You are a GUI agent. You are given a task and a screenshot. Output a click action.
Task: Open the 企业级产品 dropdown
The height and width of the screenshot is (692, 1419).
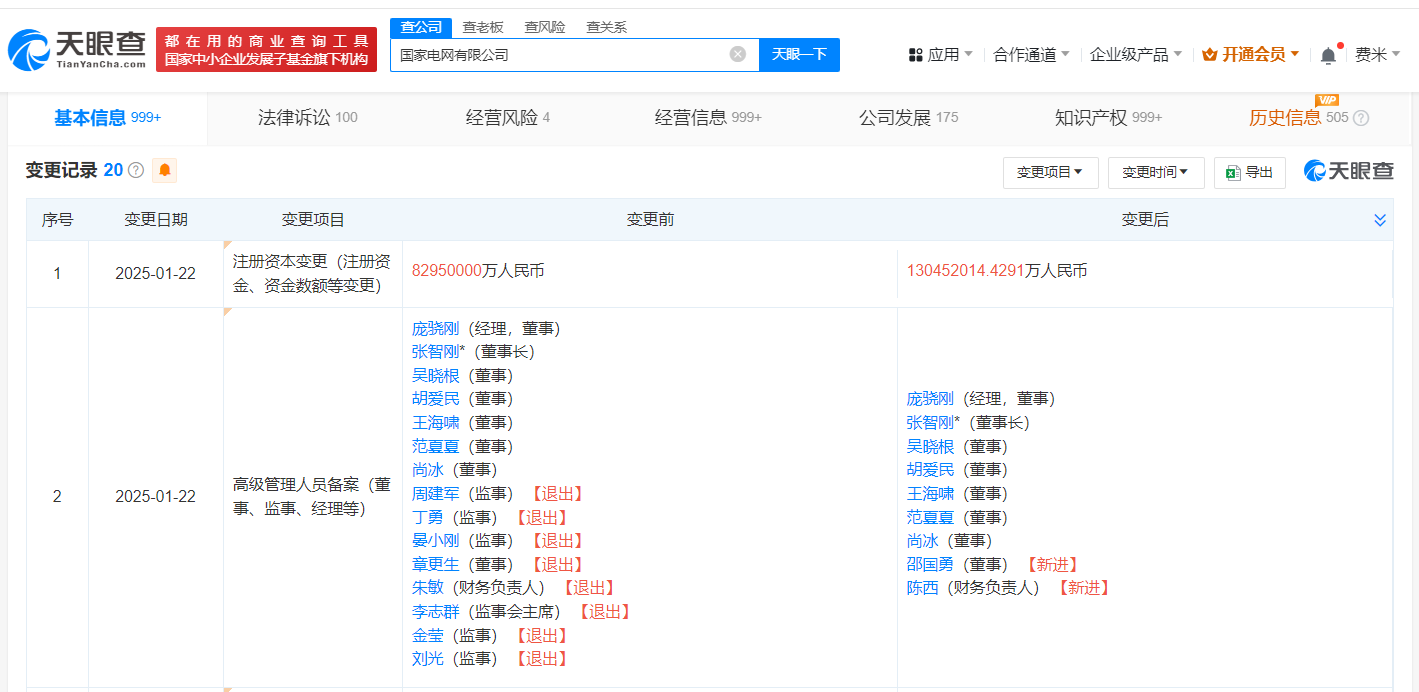pos(1136,55)
